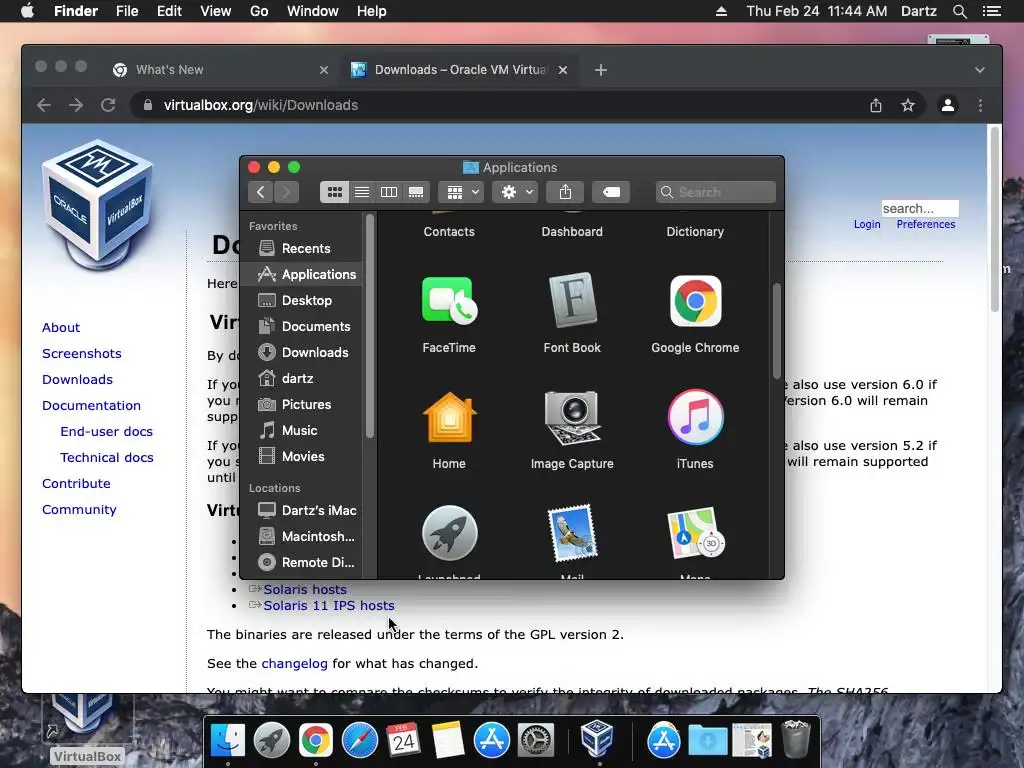Click Chrome's share page icon

coord(876,105)
